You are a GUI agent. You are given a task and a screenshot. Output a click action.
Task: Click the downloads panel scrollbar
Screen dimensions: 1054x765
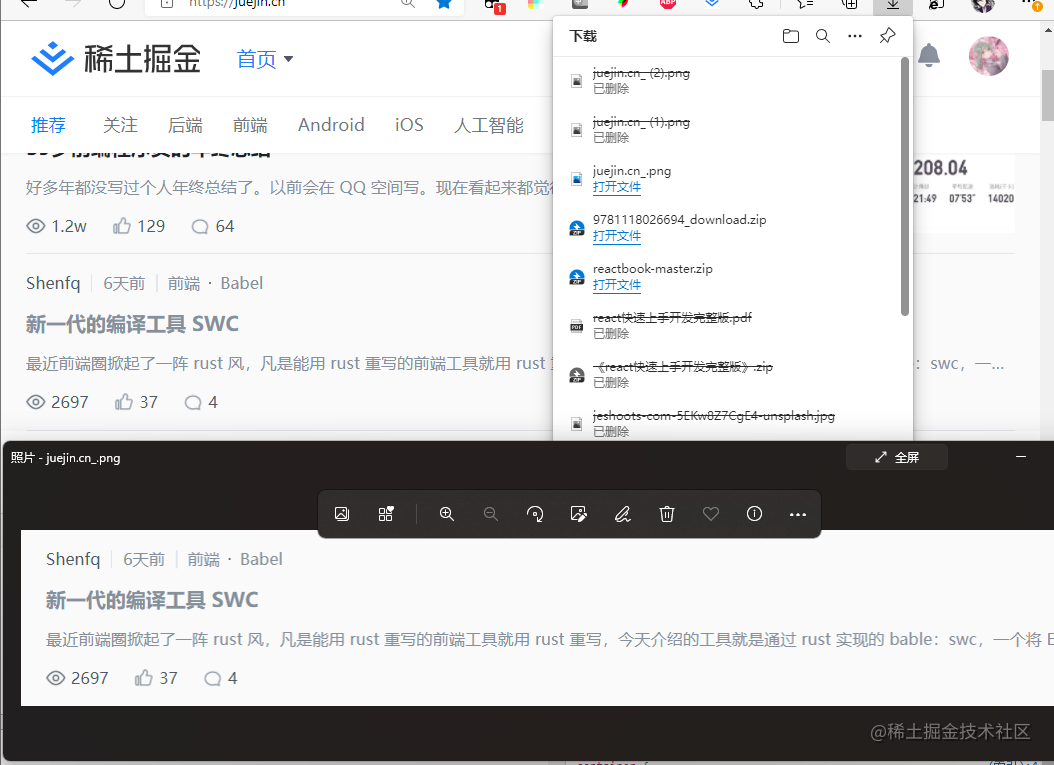905,186
